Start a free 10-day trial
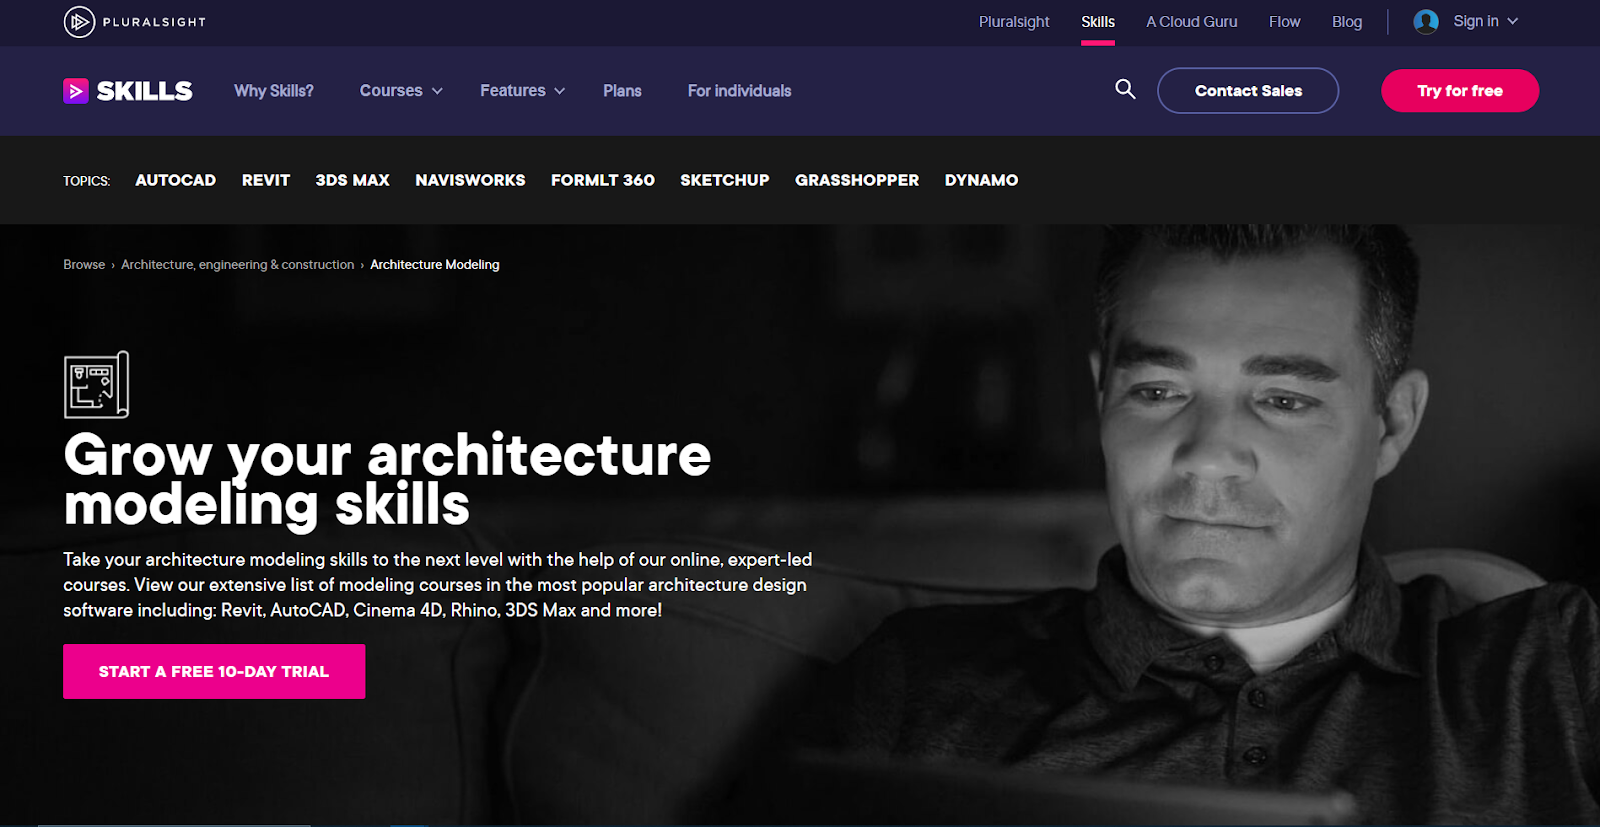Image resolution: width=1600 pixels, height=827 pixels. click(214, 671)
